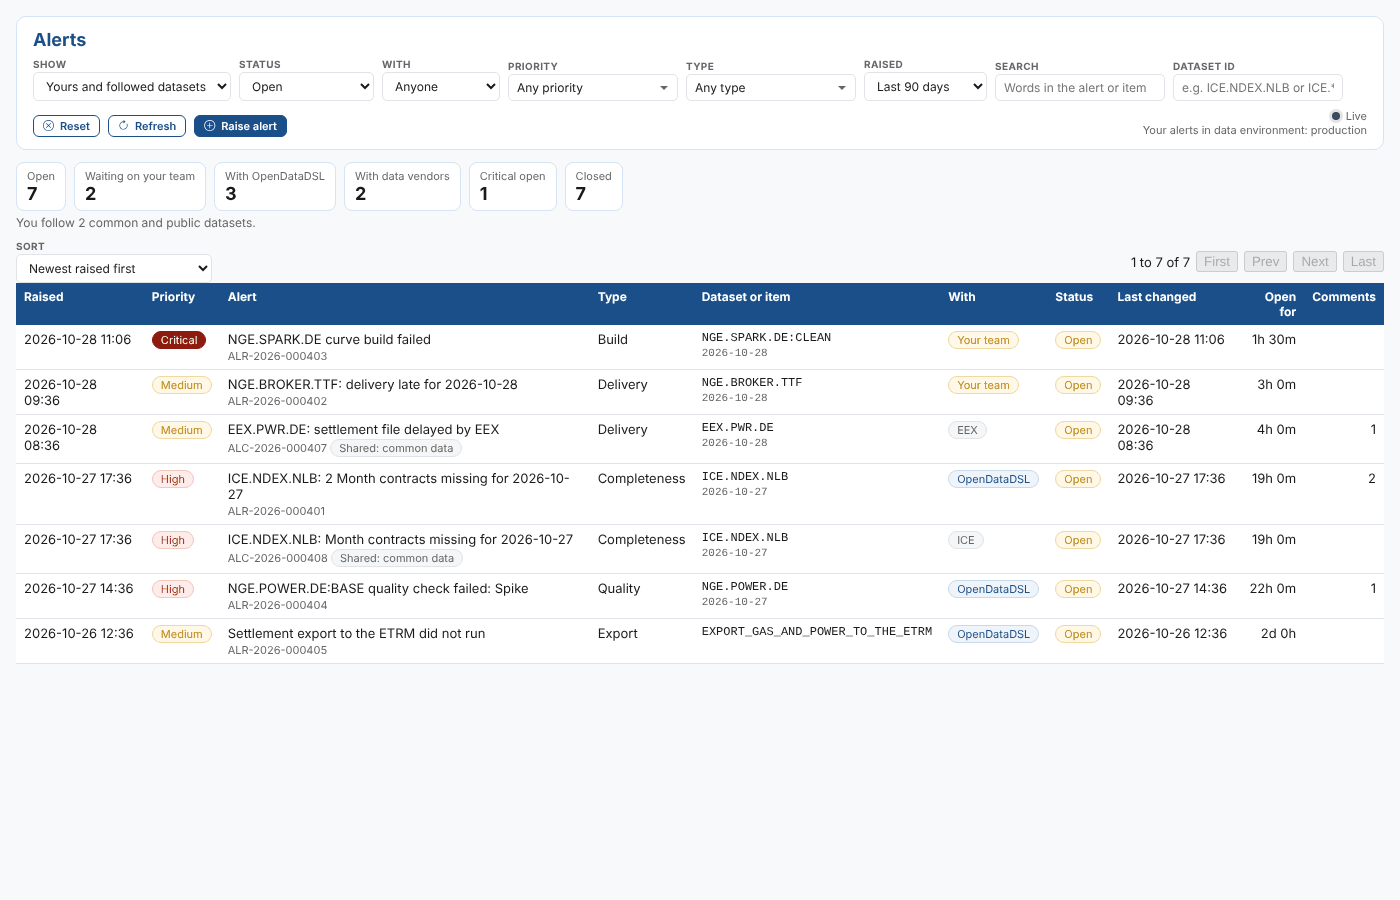Change the Raised Last 90 days dropdown
Viewport: 1400px width, 900px height.
click(x=925, y=87)
